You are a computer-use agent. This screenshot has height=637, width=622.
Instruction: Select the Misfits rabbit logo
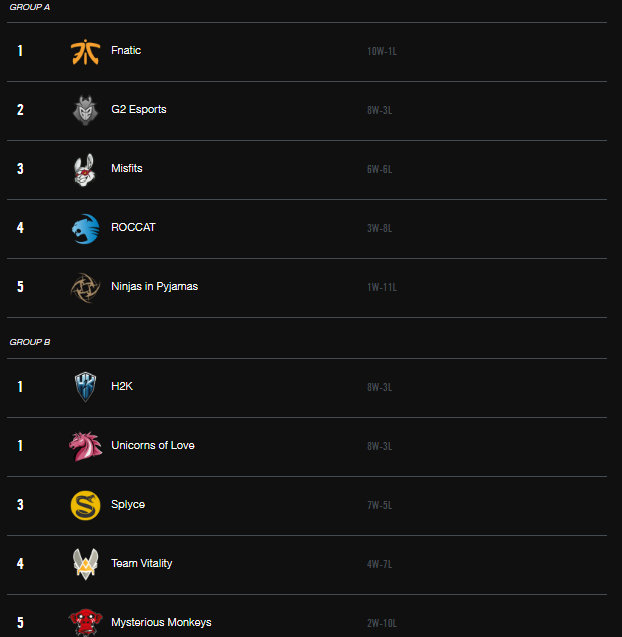85,170
